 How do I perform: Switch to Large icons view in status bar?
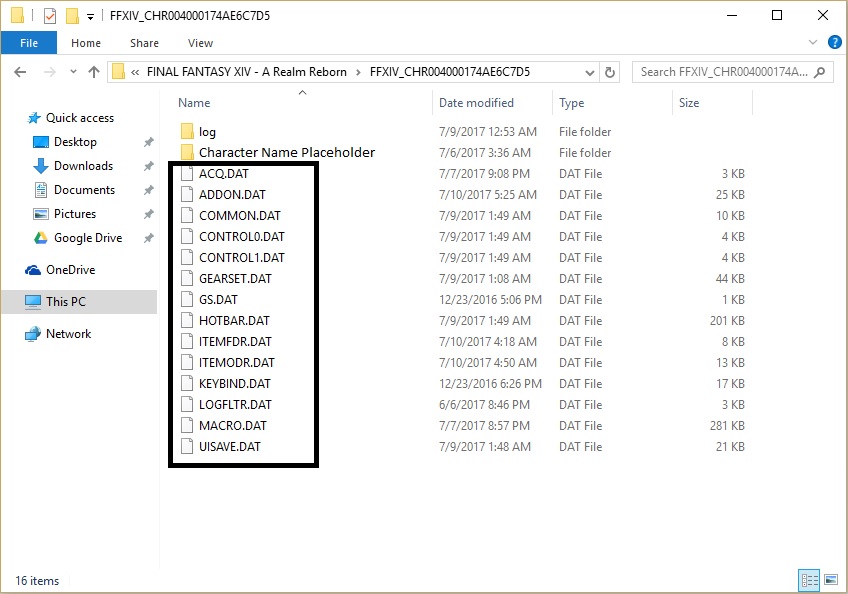(831, 580)
